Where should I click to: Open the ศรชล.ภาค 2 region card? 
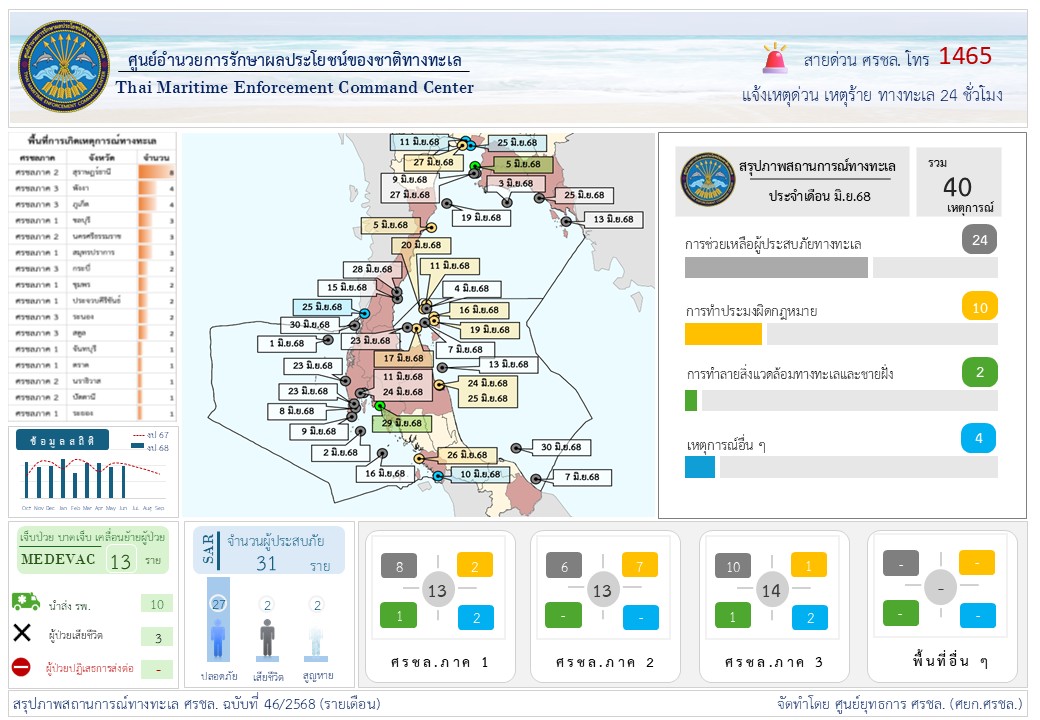pyautogui.click(x=604, y=605)
